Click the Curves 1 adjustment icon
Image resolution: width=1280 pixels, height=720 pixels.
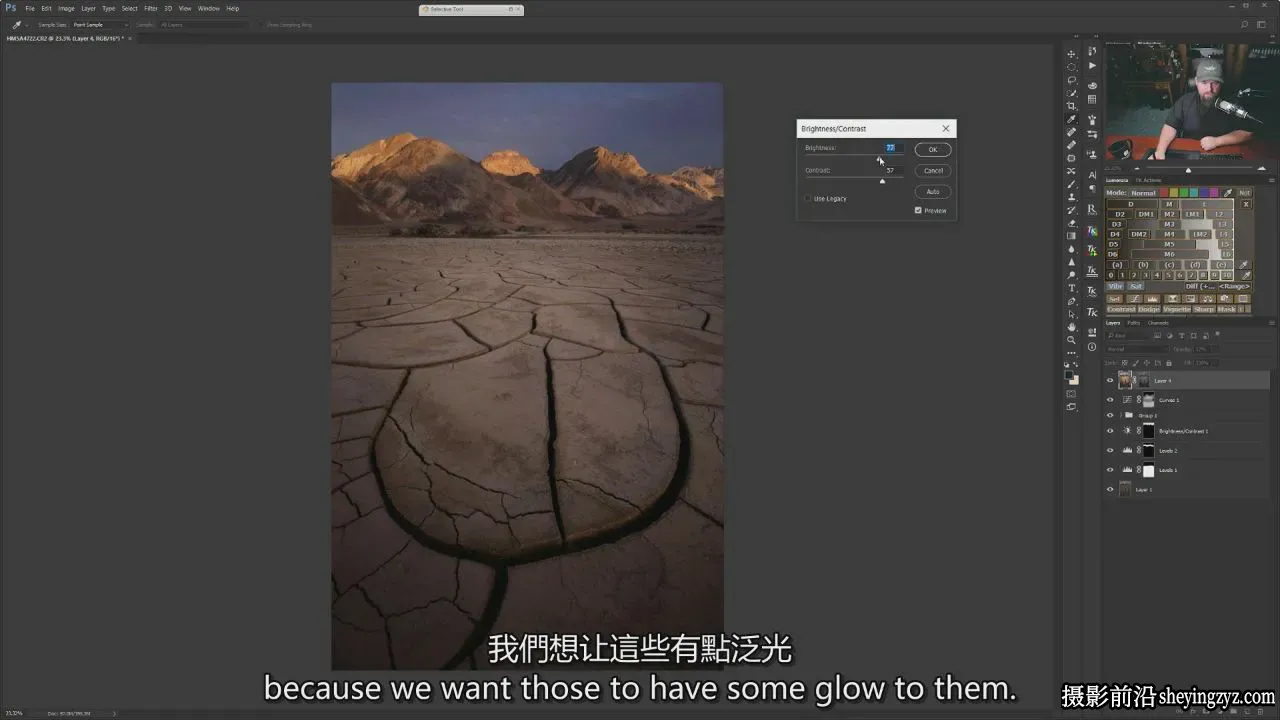[1128, 400]
